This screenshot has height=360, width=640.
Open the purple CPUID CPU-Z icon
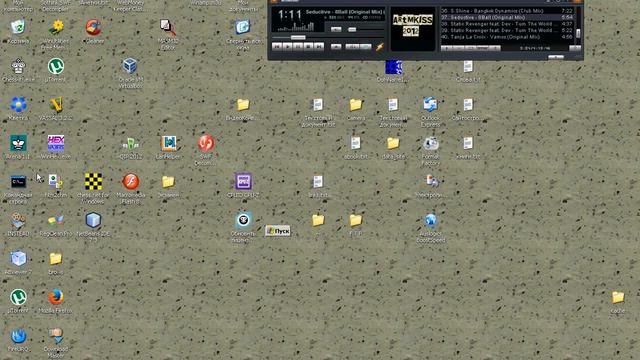243,181
